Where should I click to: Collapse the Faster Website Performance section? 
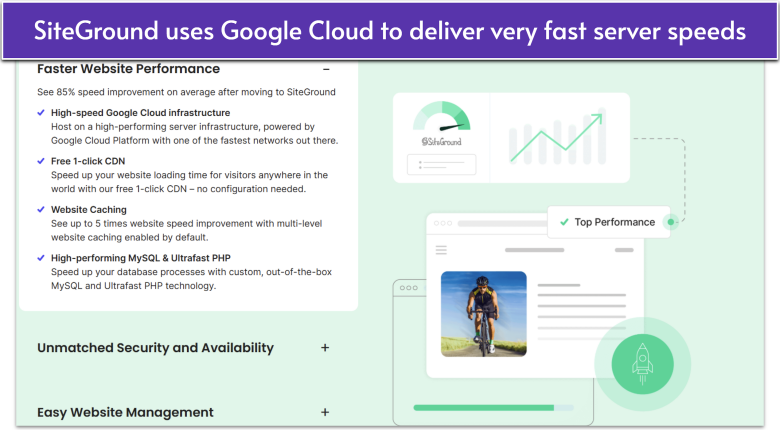[x=326, y=69]
